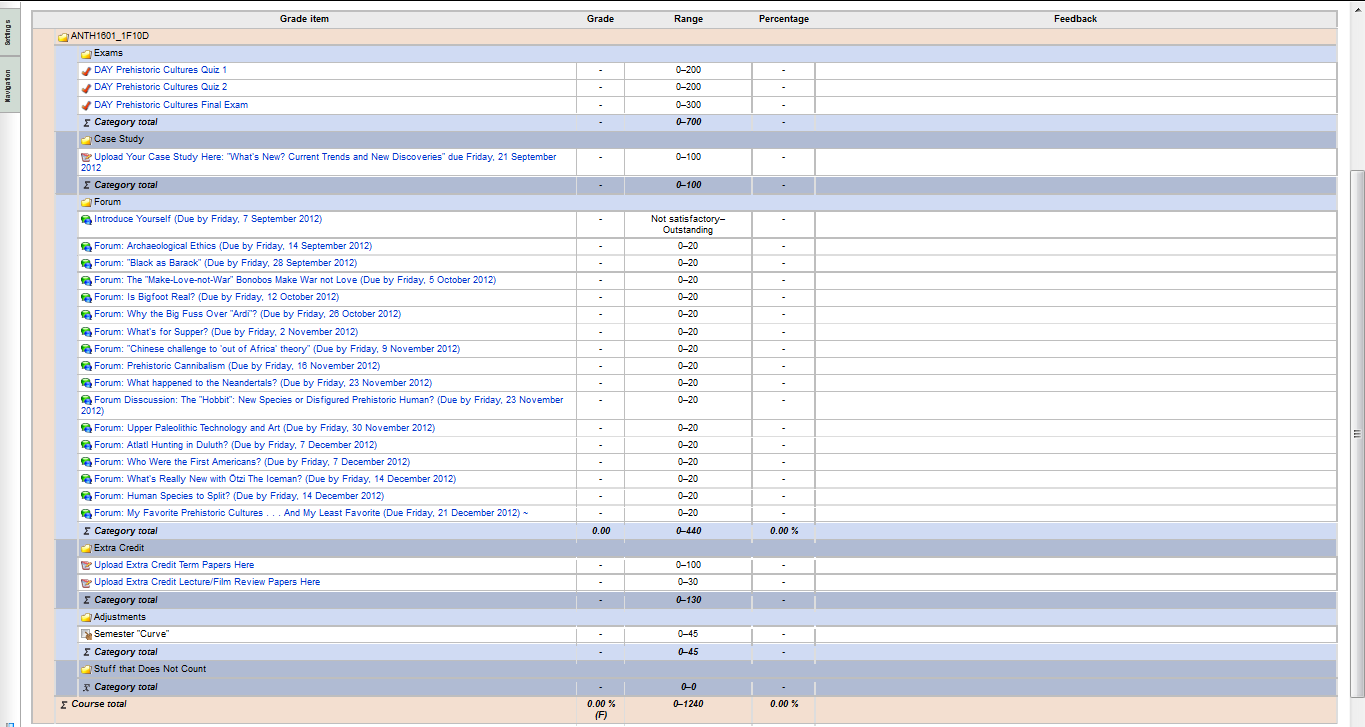The height and width of the screenshot is (727, 1365).
Task: Click forum icon beside Introduce Yourself
Action: [x=86, y=219]
